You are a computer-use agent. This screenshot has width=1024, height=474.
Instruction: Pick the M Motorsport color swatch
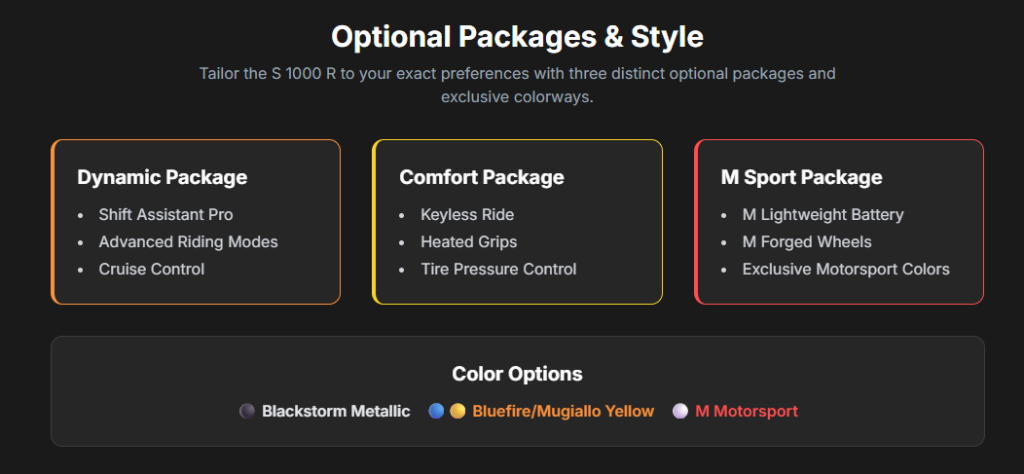click(680, 411)
